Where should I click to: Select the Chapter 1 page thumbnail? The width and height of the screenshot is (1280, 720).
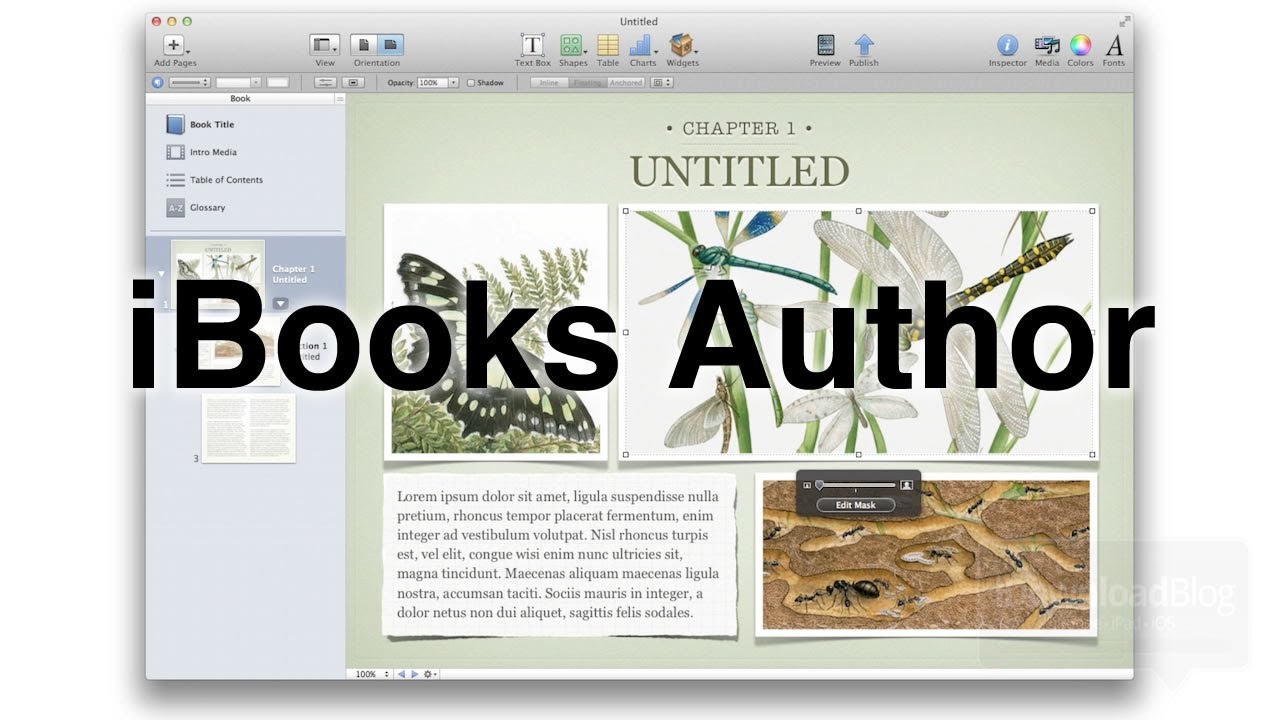tap(217, 272)
